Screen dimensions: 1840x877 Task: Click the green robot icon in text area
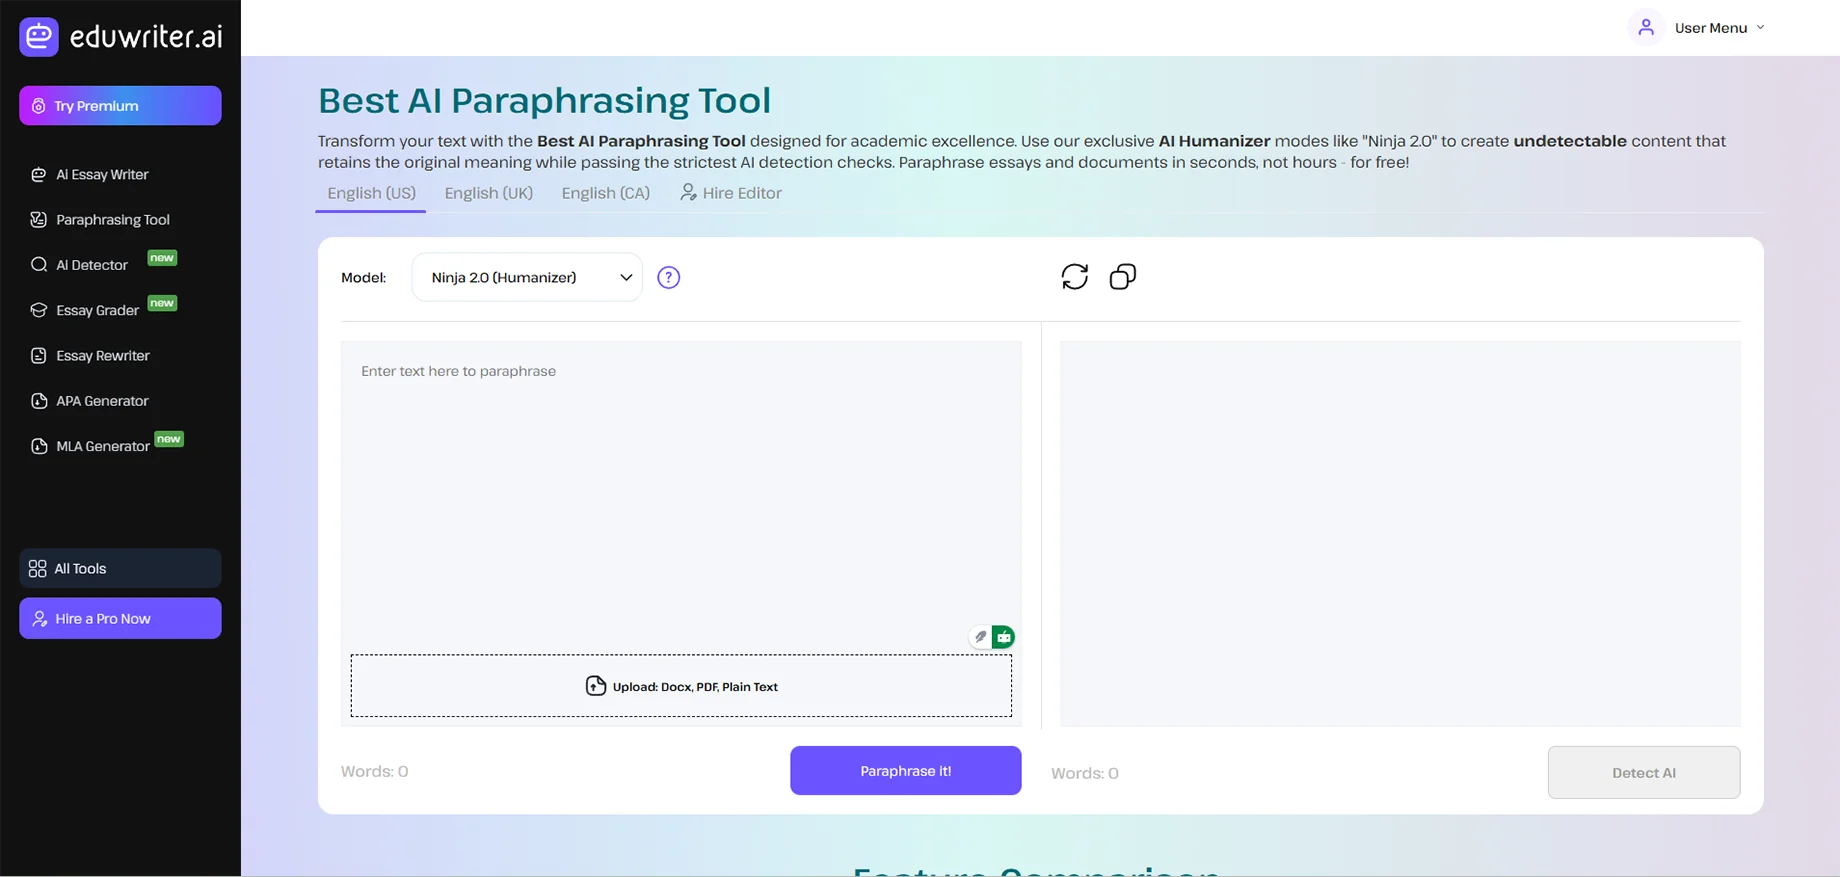(1003, 637)
